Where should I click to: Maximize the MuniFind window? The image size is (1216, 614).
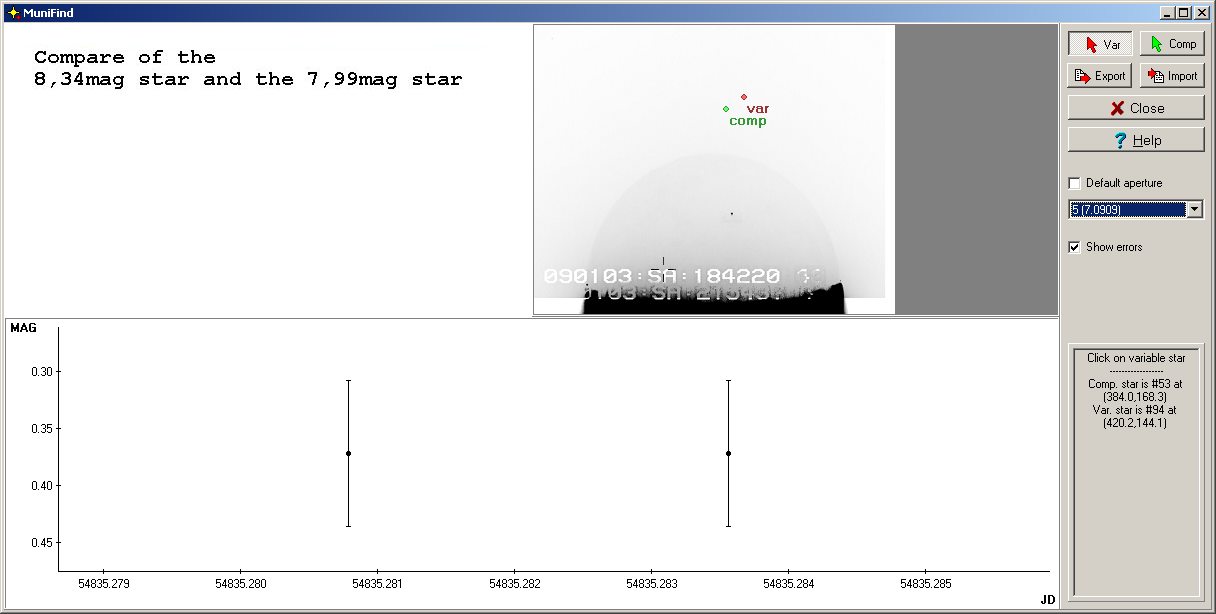[1183, 13]
